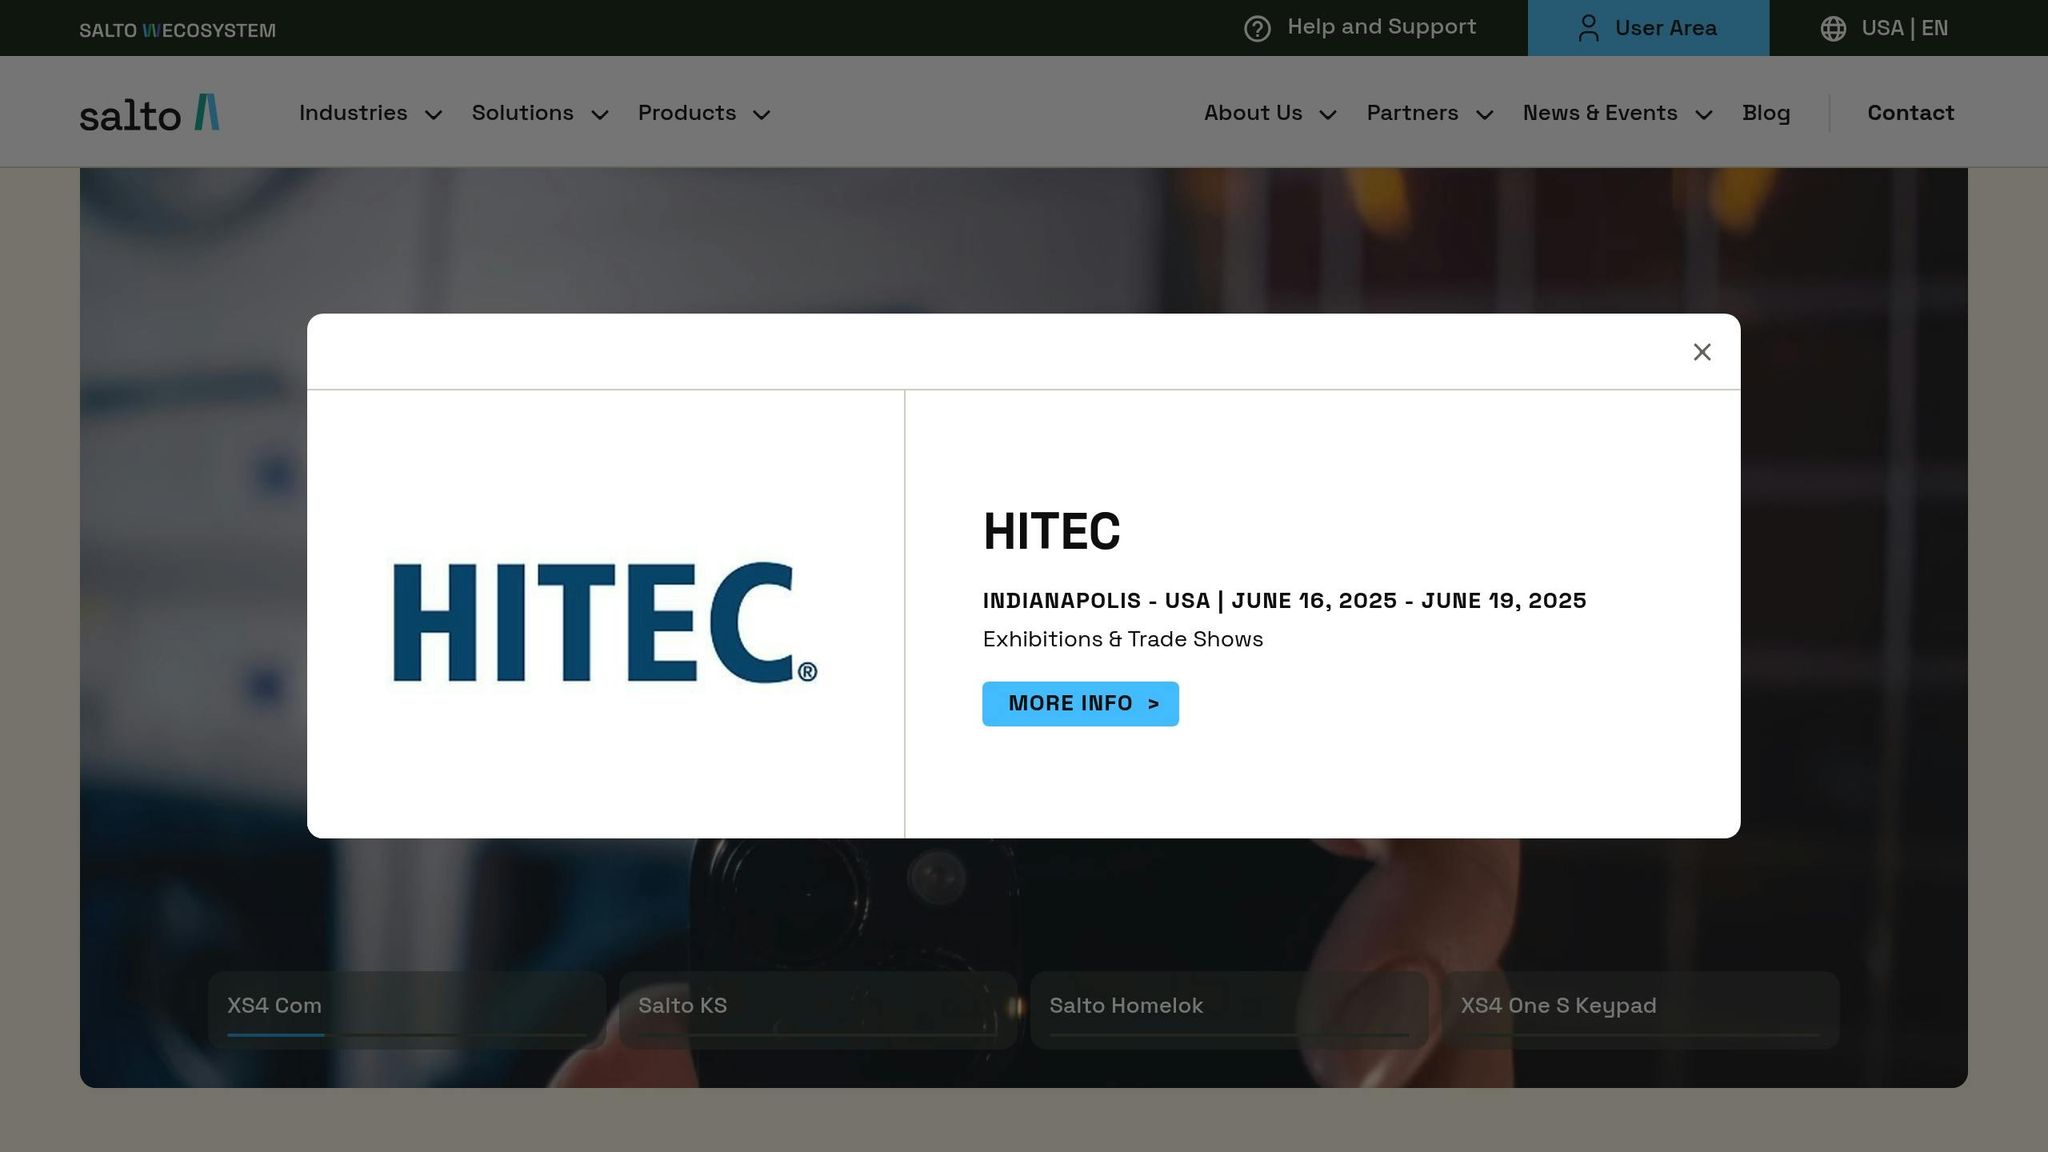Expand the About Us chevron
2048x1152 pixels.
coord(1328,115)
